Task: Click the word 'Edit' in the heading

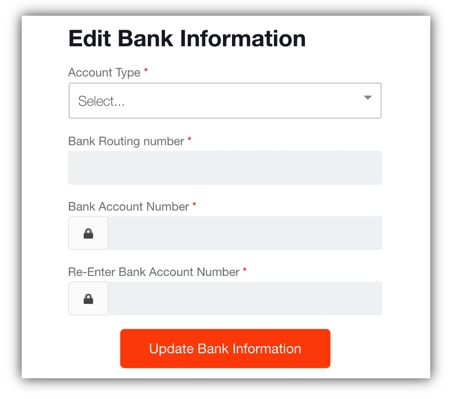Action: [90, 38]
